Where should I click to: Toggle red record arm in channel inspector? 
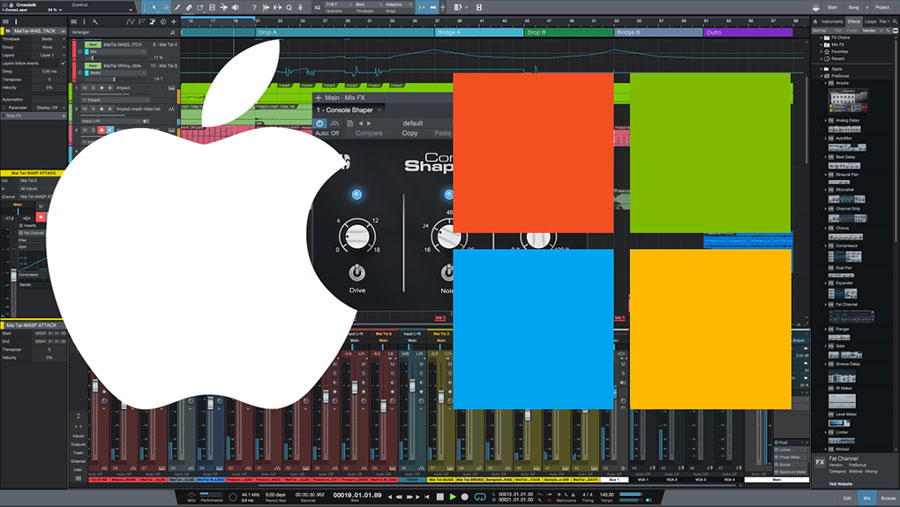(41, 216)
